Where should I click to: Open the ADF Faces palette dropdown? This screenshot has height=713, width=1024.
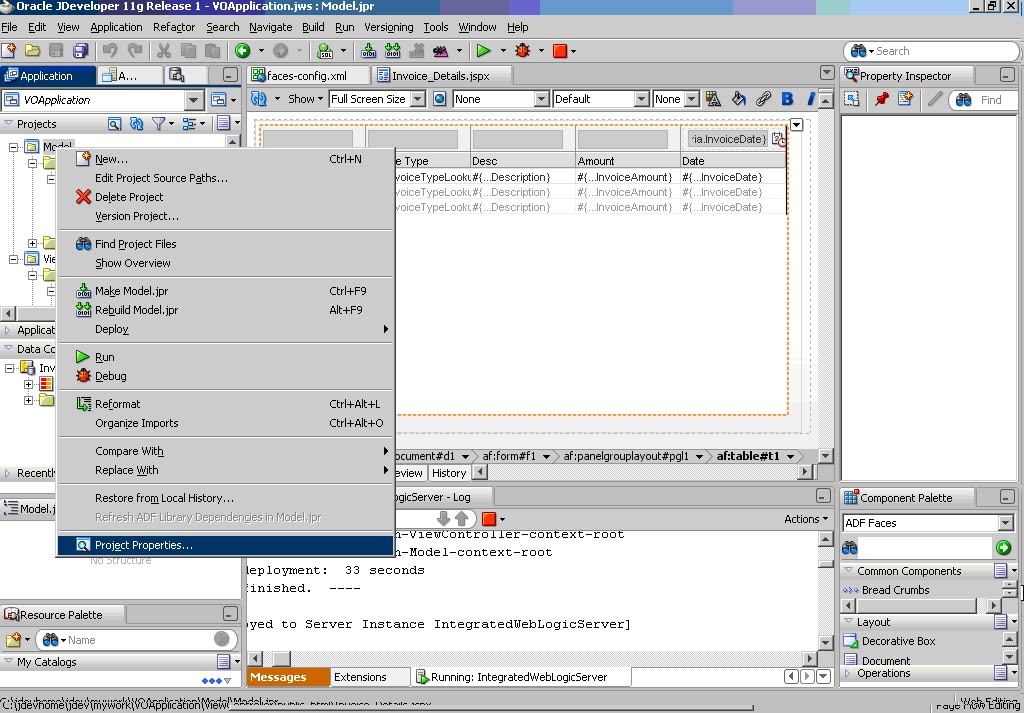pos(1006,523)
